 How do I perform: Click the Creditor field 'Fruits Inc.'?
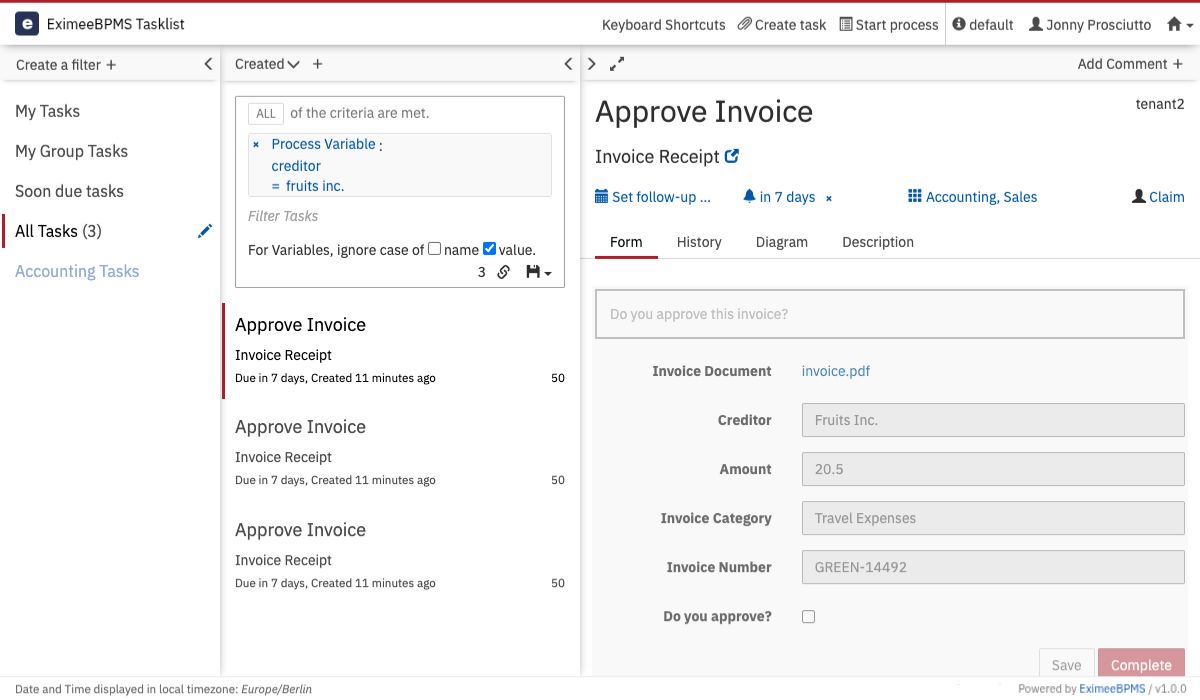(x=993, y=420)
